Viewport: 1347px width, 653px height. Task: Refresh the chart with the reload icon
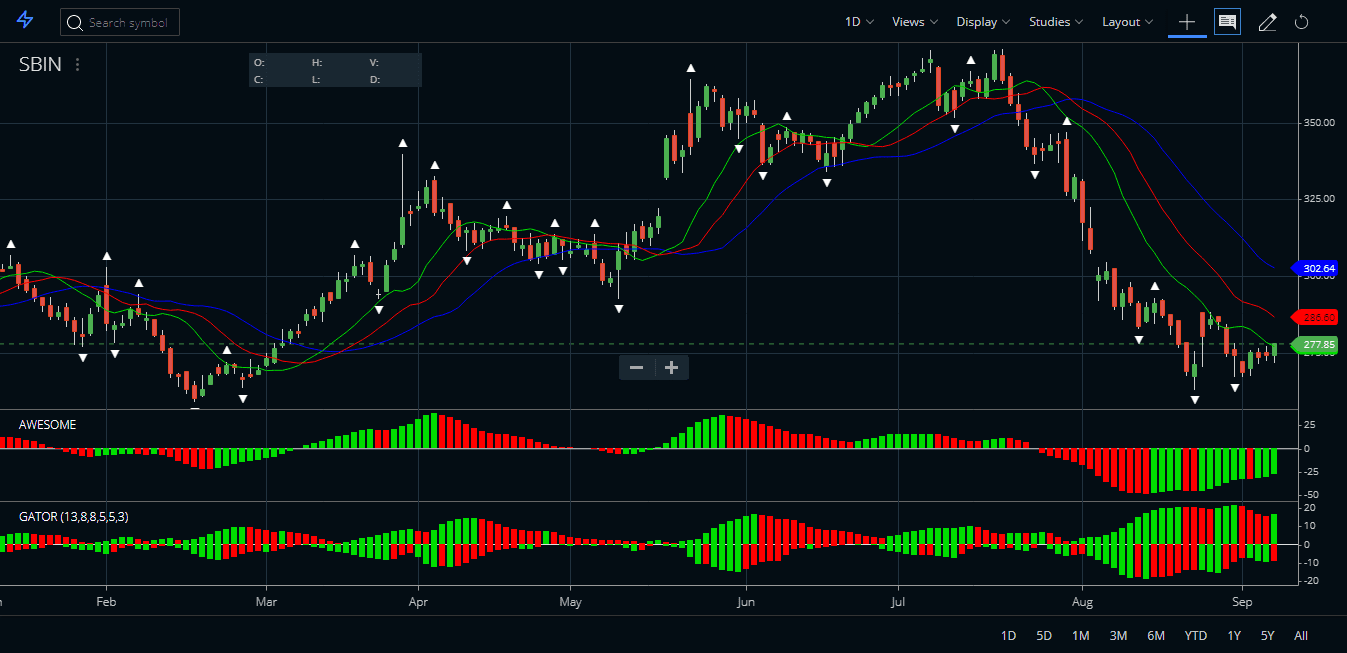coord(1301,21)
